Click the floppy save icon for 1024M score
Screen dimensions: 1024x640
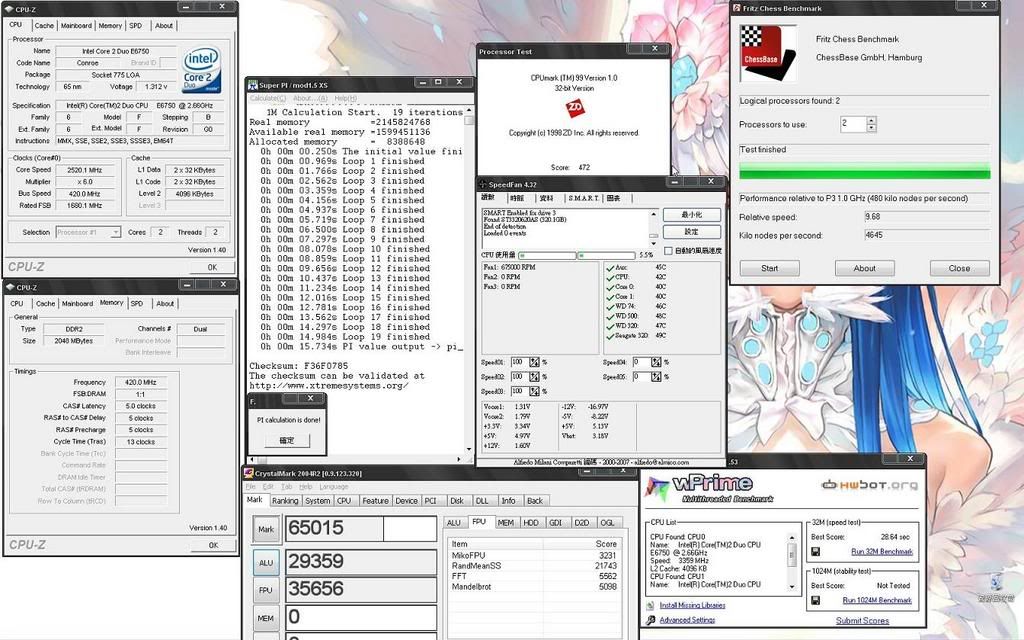816,600
